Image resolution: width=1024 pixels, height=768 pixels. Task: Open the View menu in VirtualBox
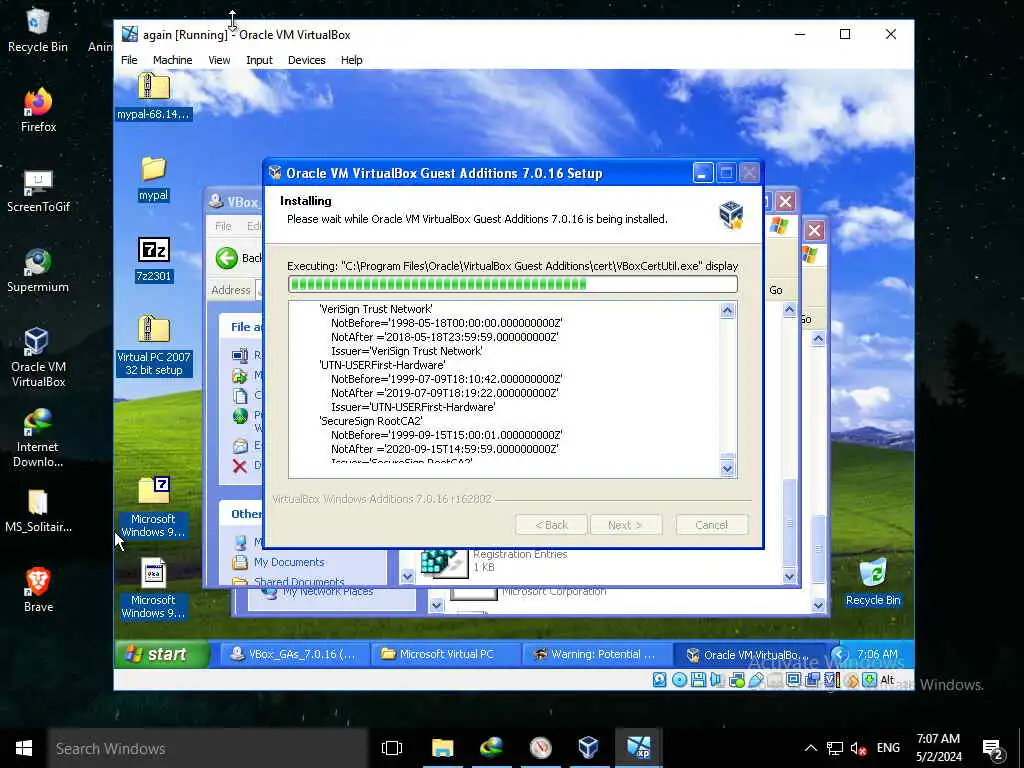(x=219, y=60)
